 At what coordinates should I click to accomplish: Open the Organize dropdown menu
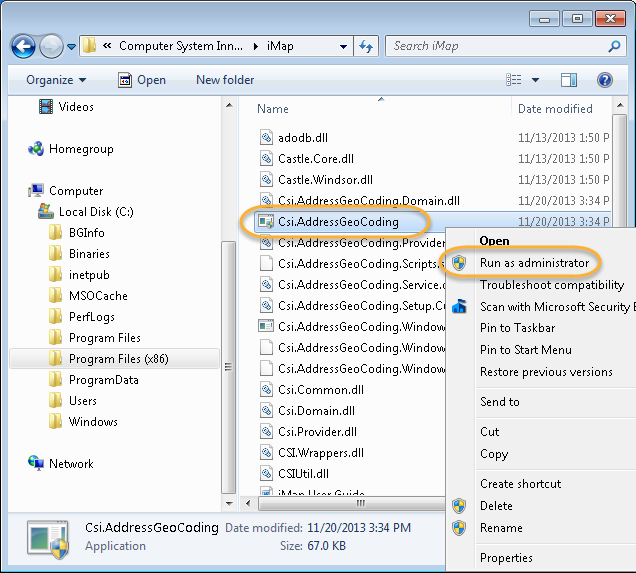pyautogui.click(x=56, y=80)
